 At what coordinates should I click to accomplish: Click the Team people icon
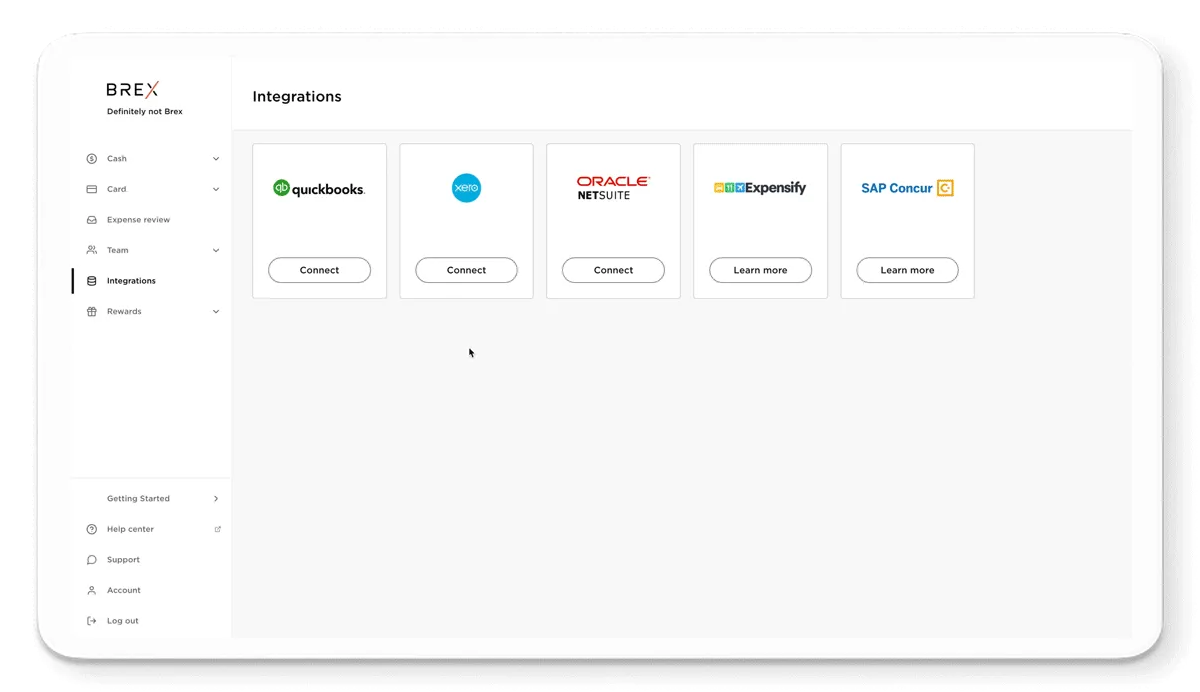[x=92, y=250]
